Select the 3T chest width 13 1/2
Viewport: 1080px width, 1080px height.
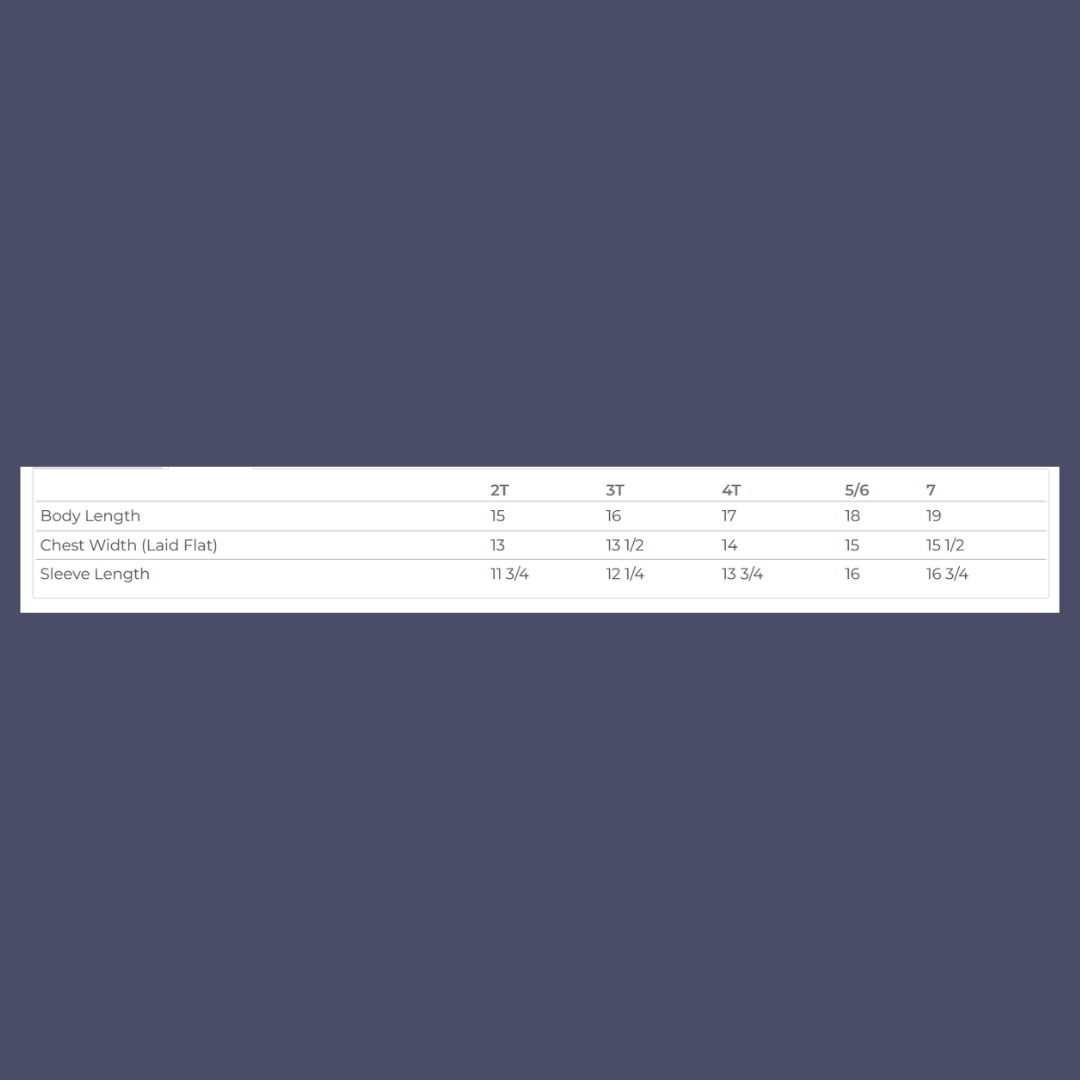(625, 545)
